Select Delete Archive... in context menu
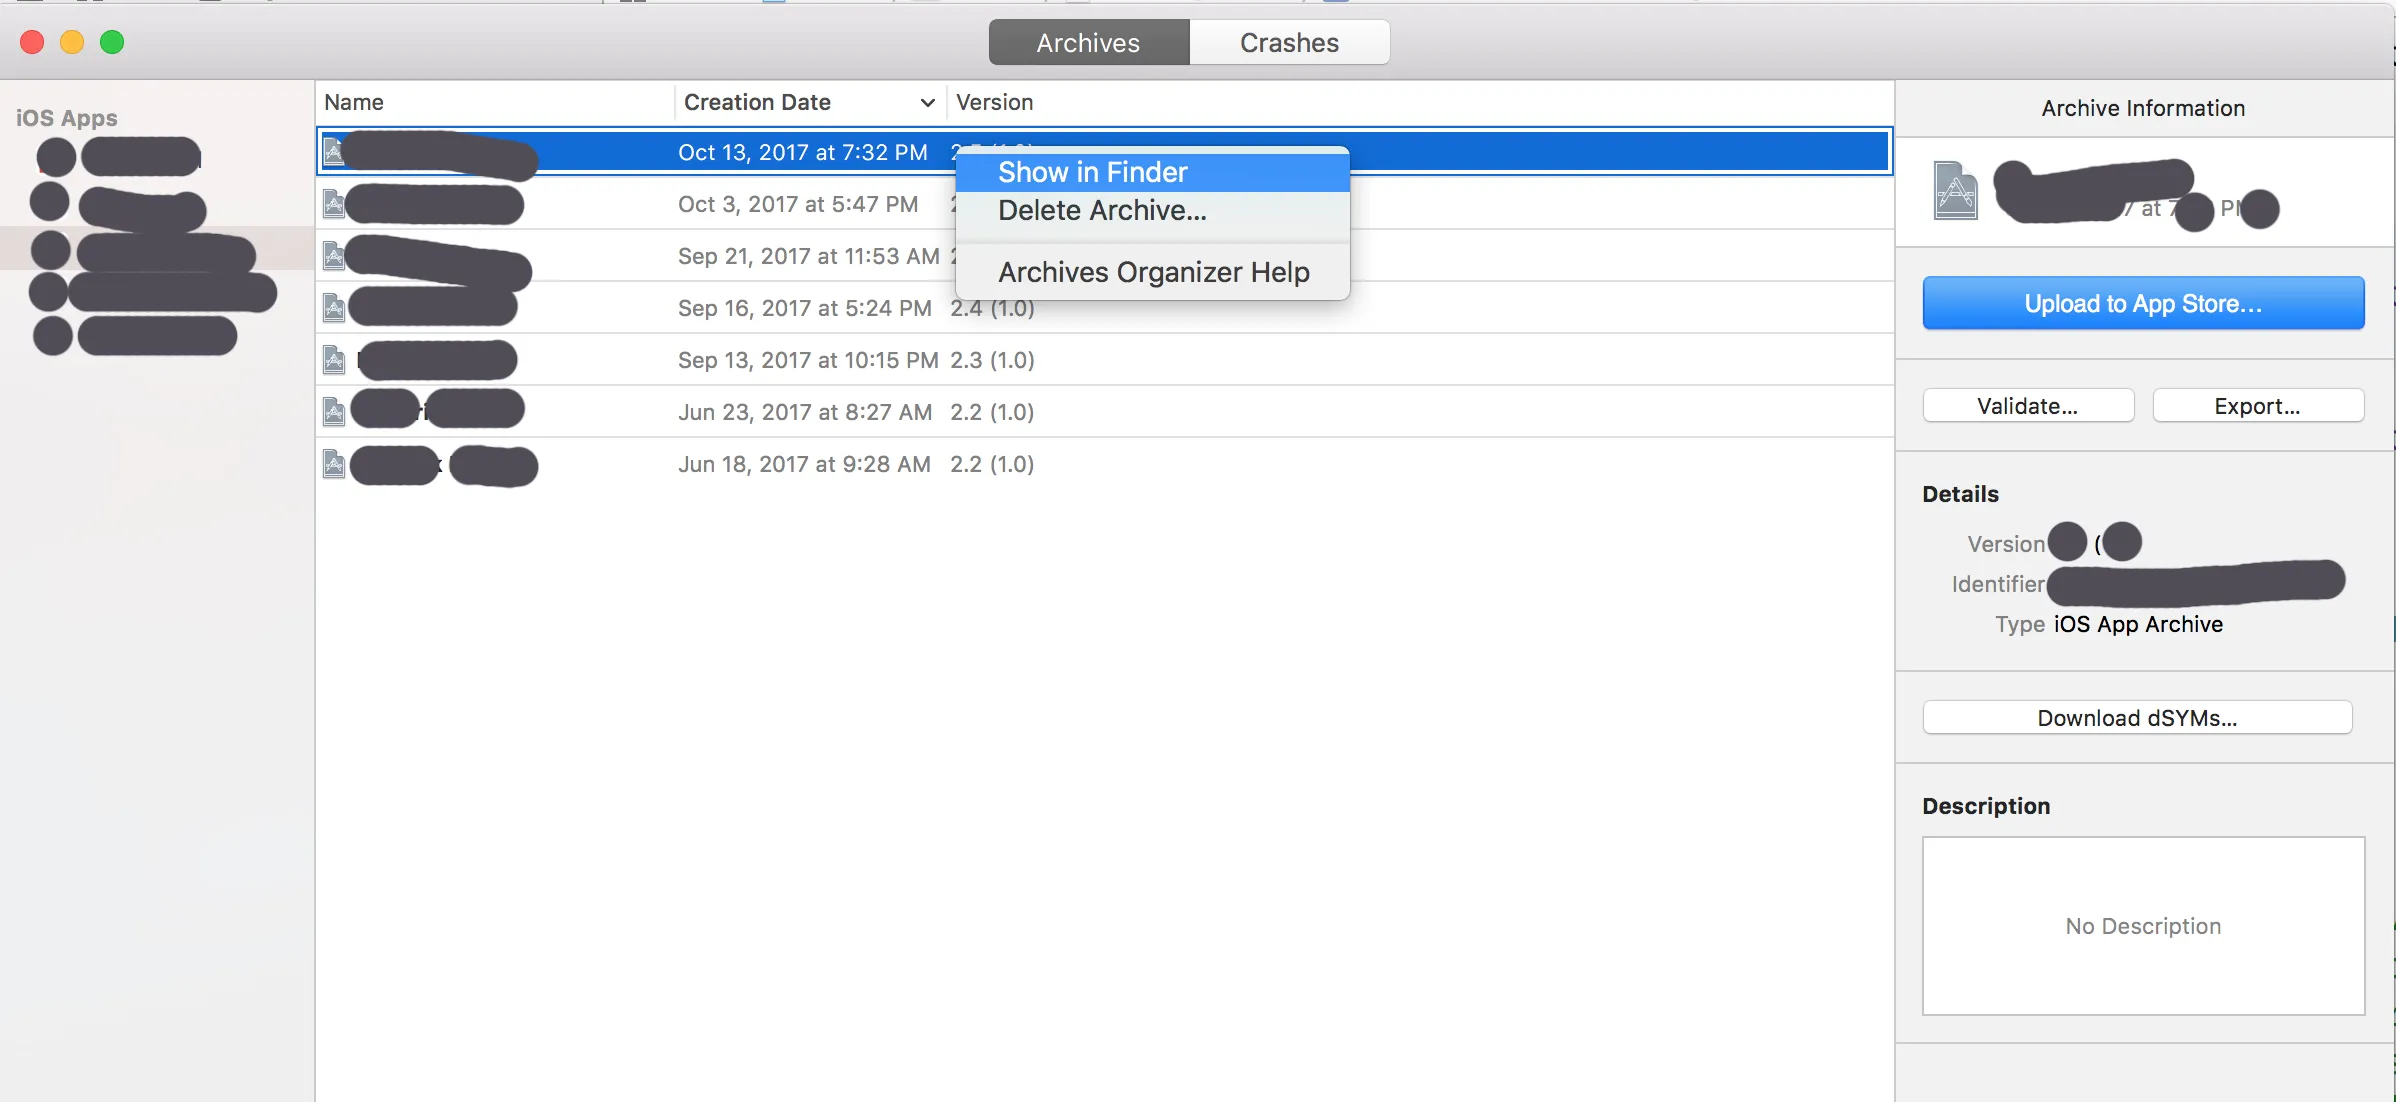This screenshot has width=2396, height=1102. coord(1102,211)
